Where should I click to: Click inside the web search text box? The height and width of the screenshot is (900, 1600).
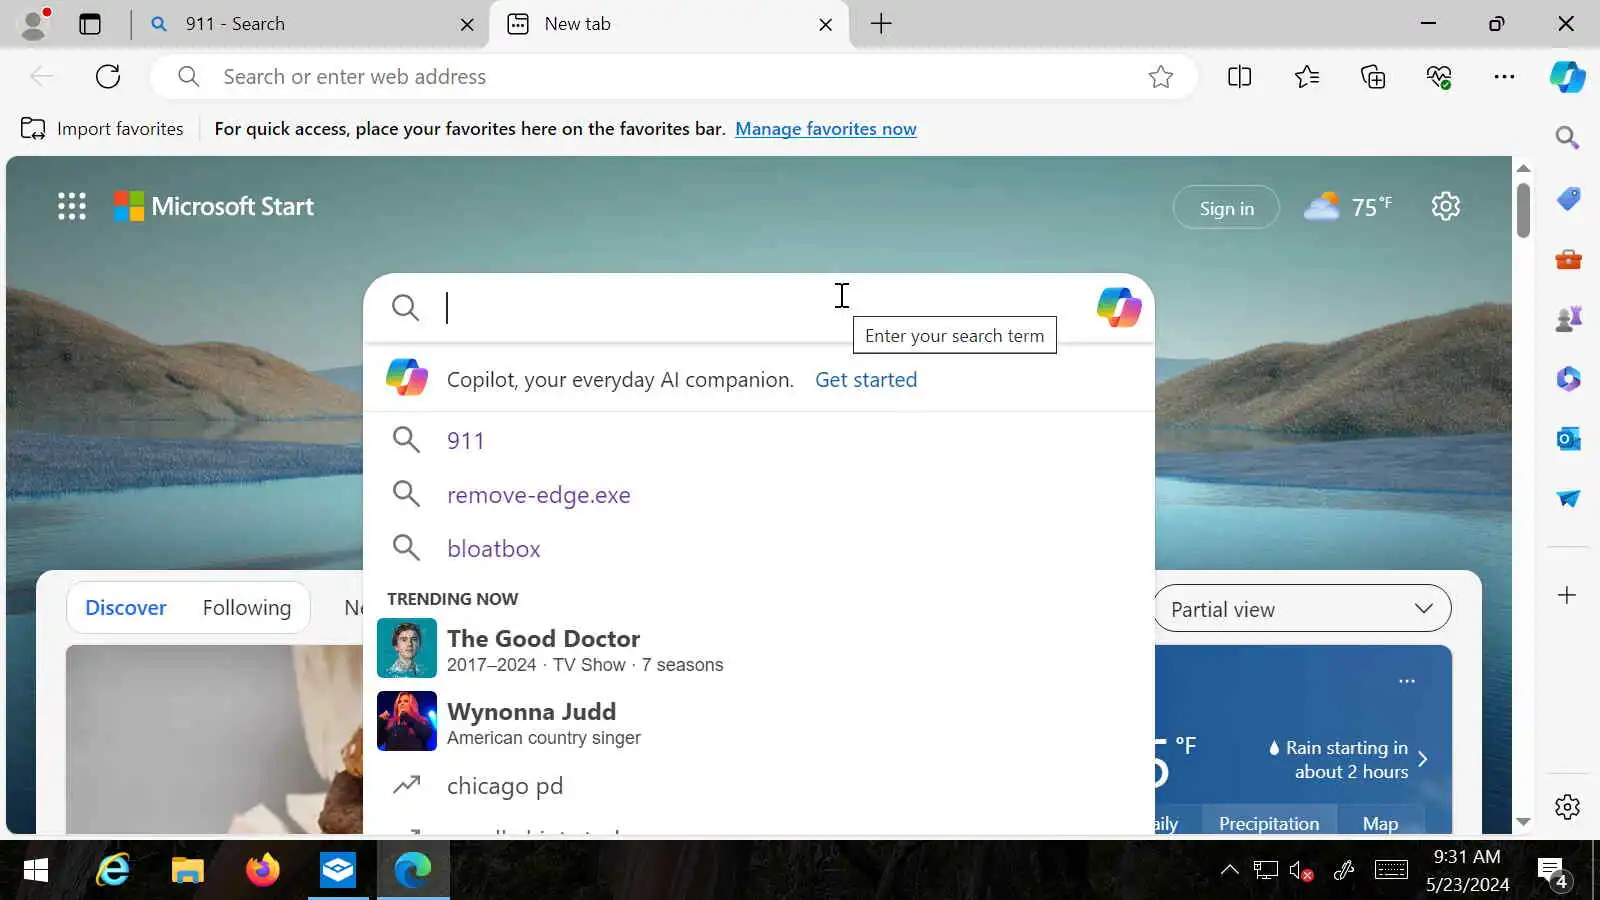click(760, 308)
